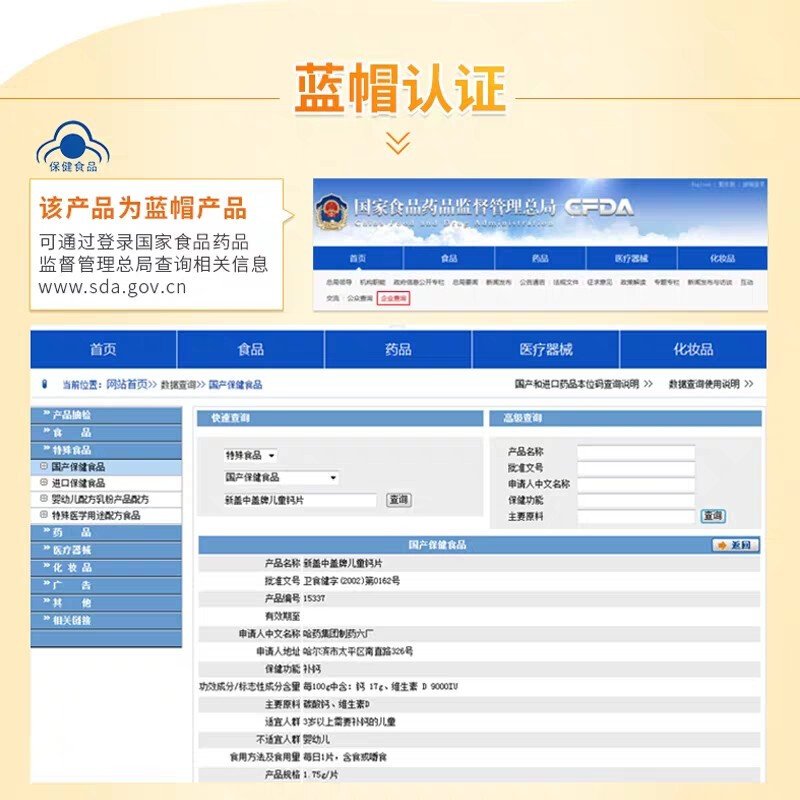Viewport: 800px width, 800px height.
Task: Click the blue marker icon before 当前位置
Action: click(44, 384)
